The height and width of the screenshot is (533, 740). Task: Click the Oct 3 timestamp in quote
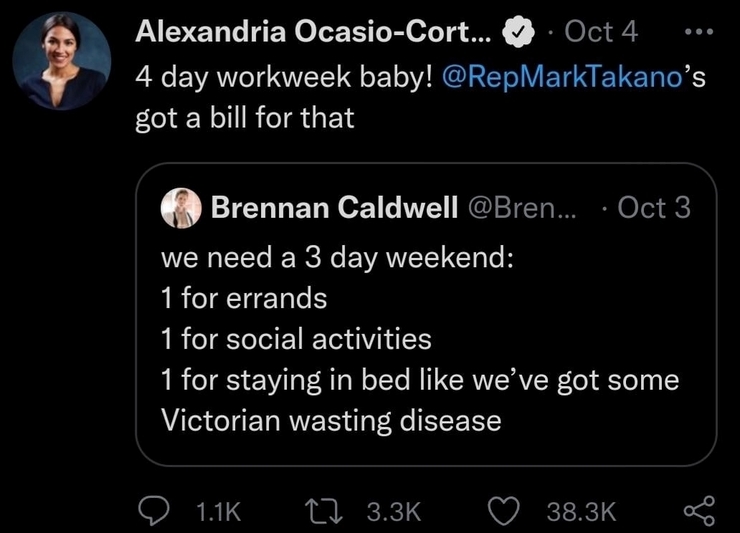pos(654,208)
